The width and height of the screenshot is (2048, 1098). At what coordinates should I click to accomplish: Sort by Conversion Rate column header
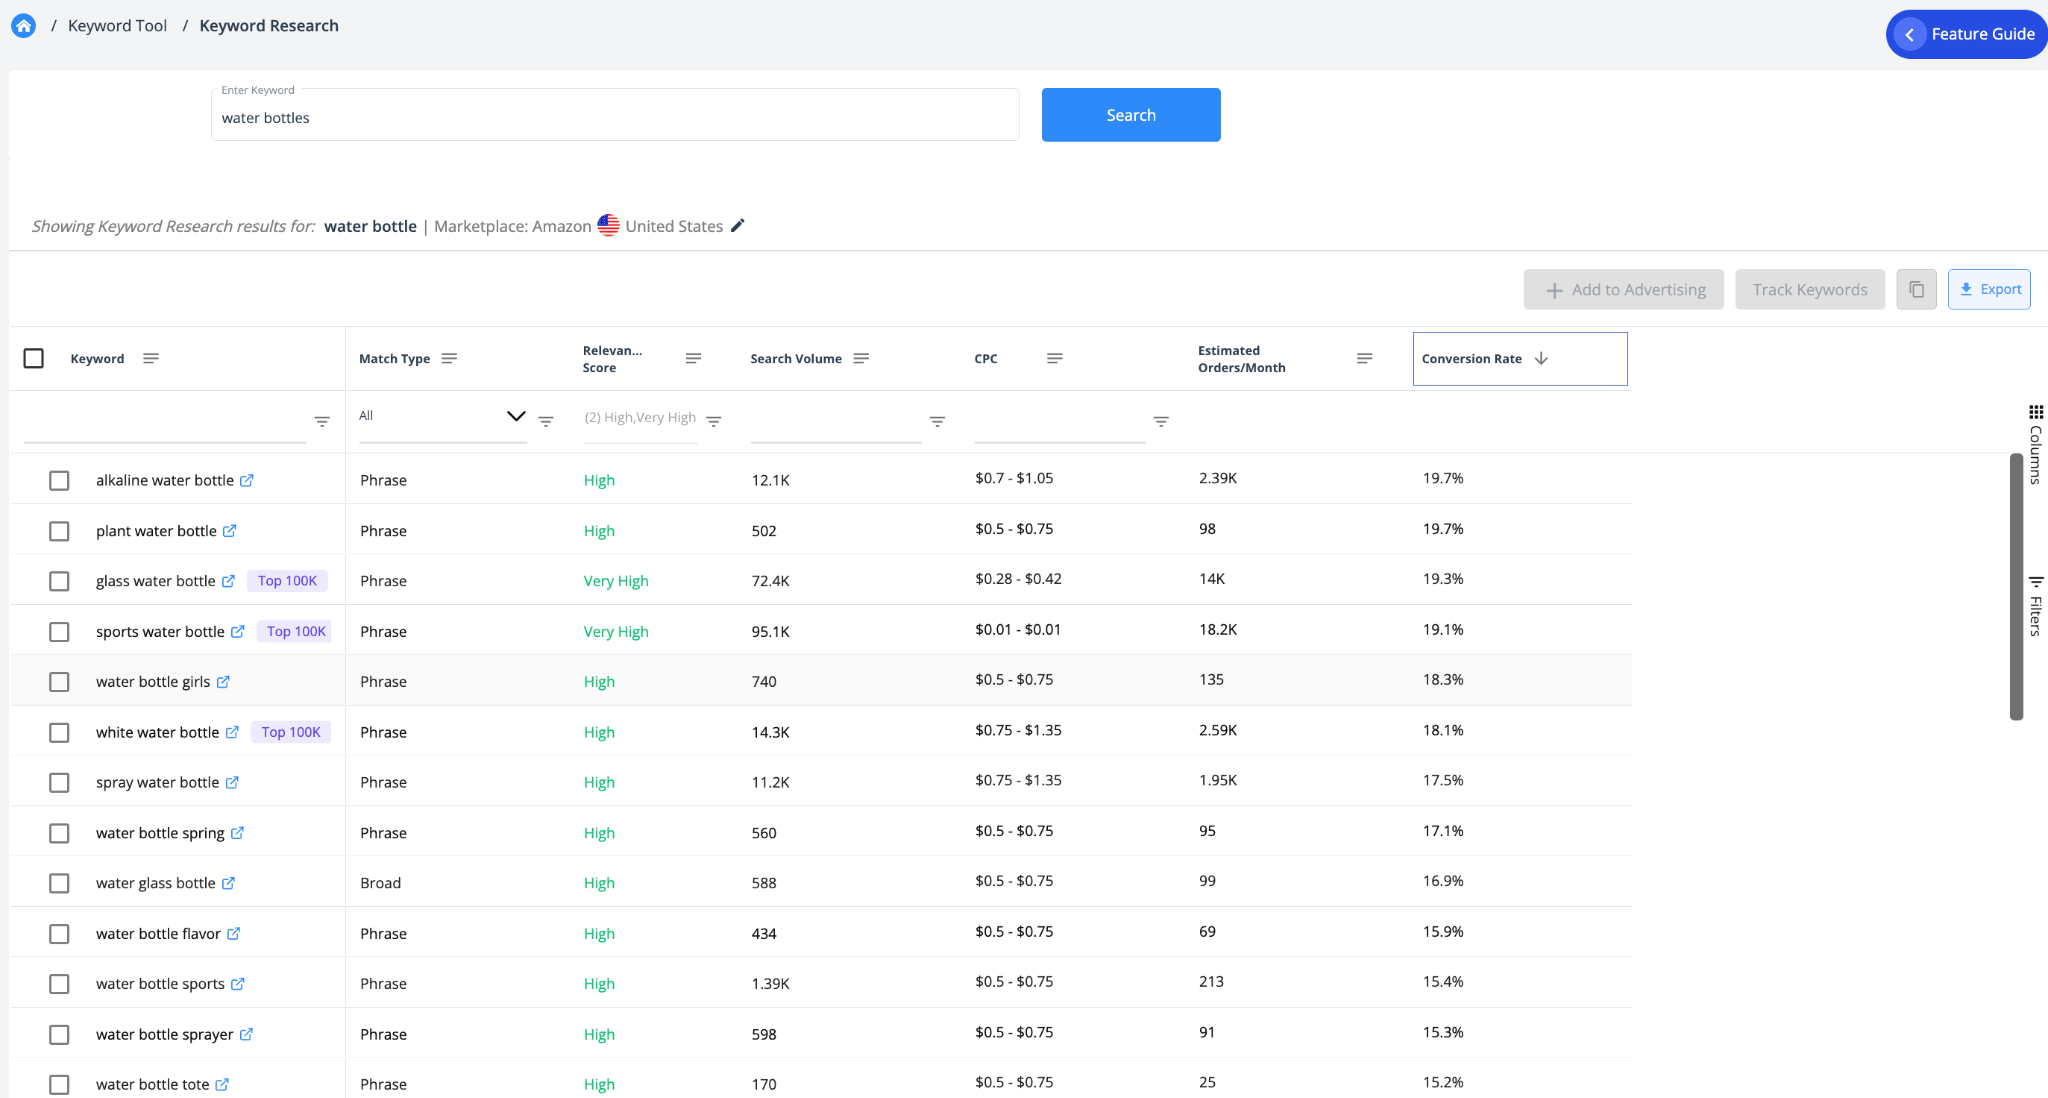[x=1472, y=359]
